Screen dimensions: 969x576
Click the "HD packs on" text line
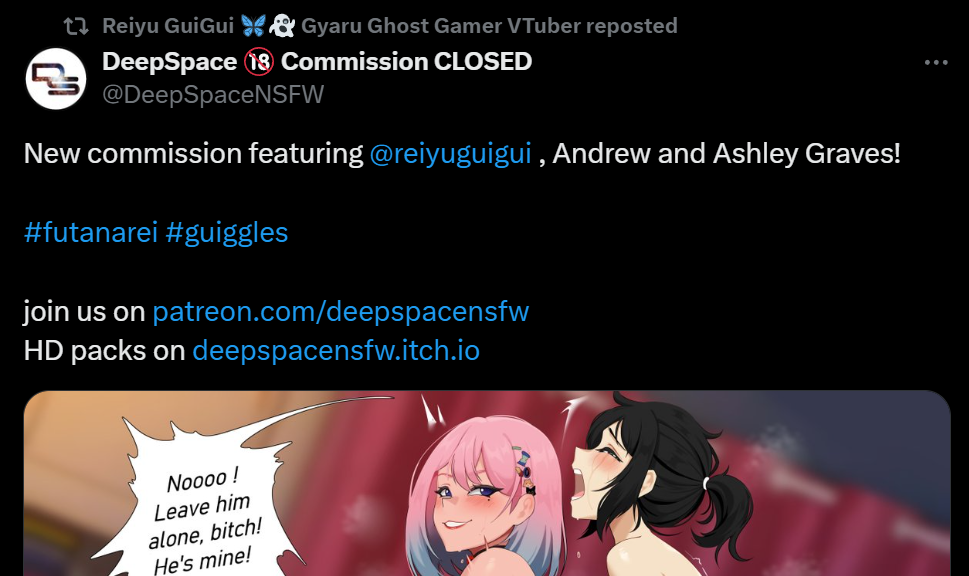click(104, 350)
